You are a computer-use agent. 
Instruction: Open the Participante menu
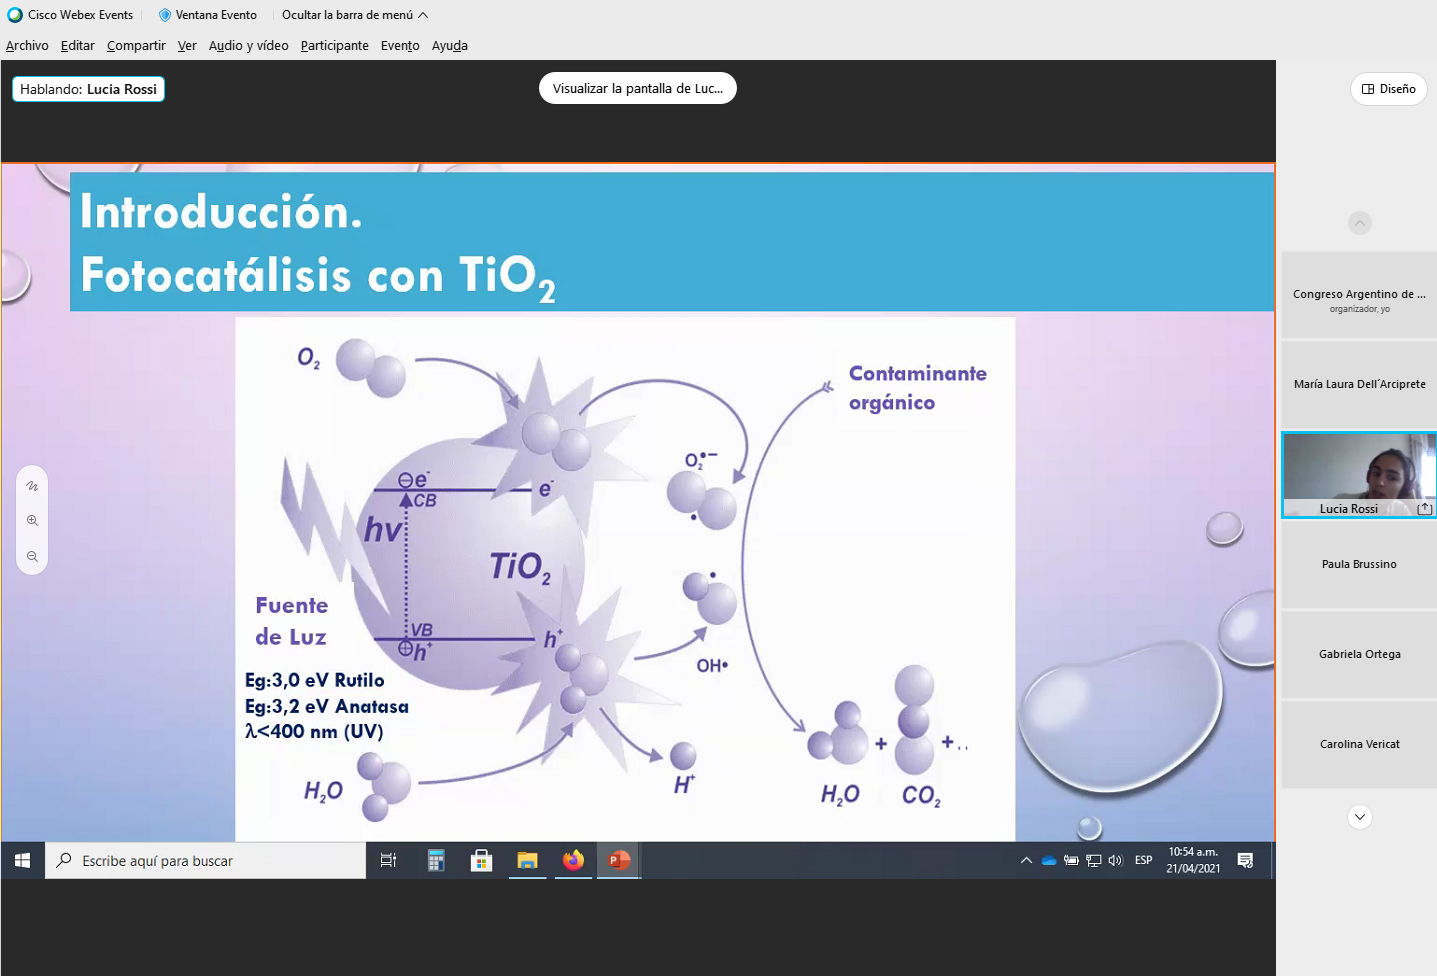point(334,46)
